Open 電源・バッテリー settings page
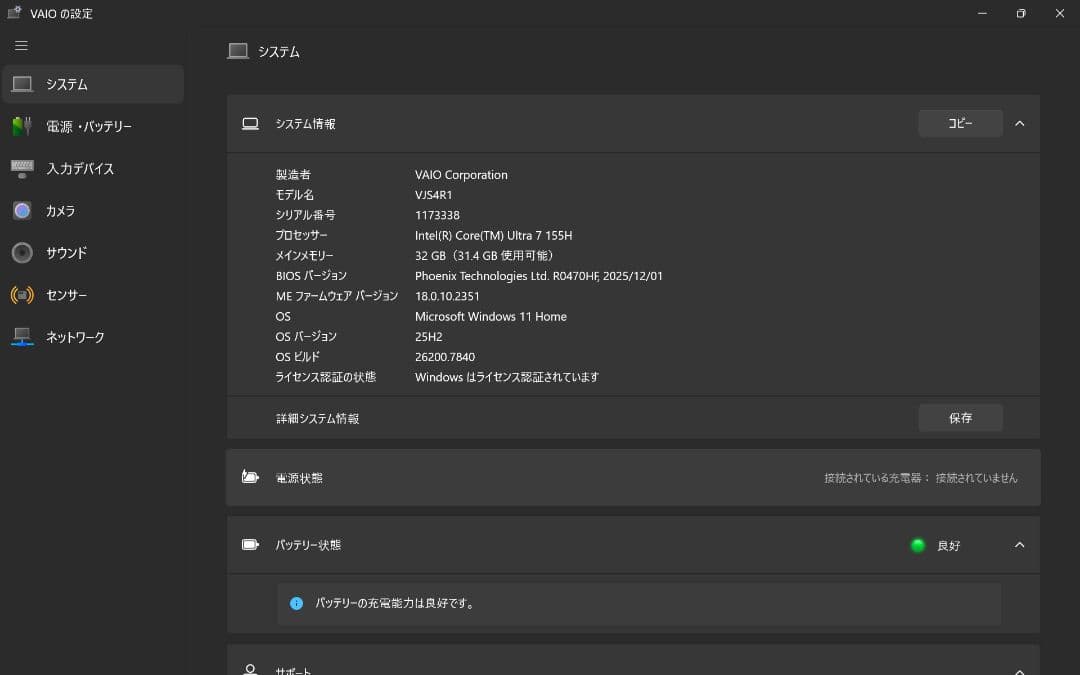The image size is (1080, 675). (x=93, y=126)
